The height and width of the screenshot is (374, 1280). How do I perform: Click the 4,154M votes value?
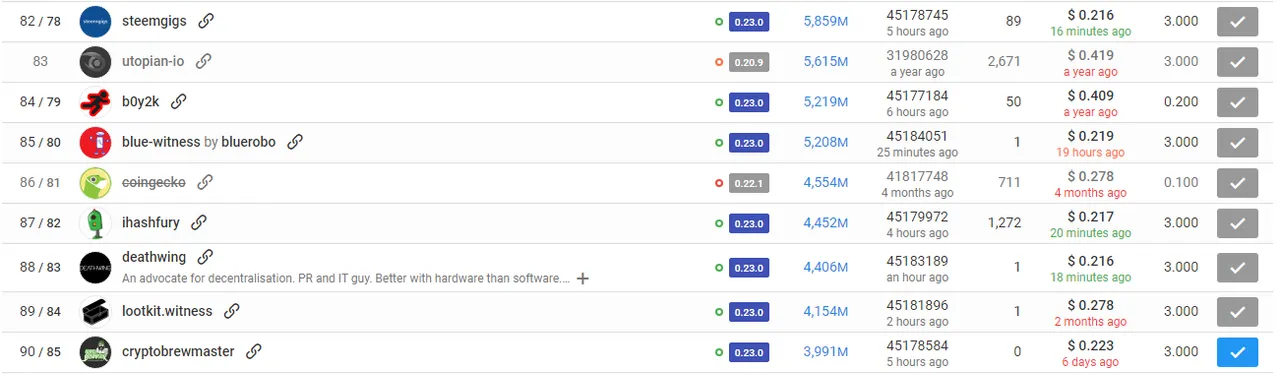tap(826, 311)
